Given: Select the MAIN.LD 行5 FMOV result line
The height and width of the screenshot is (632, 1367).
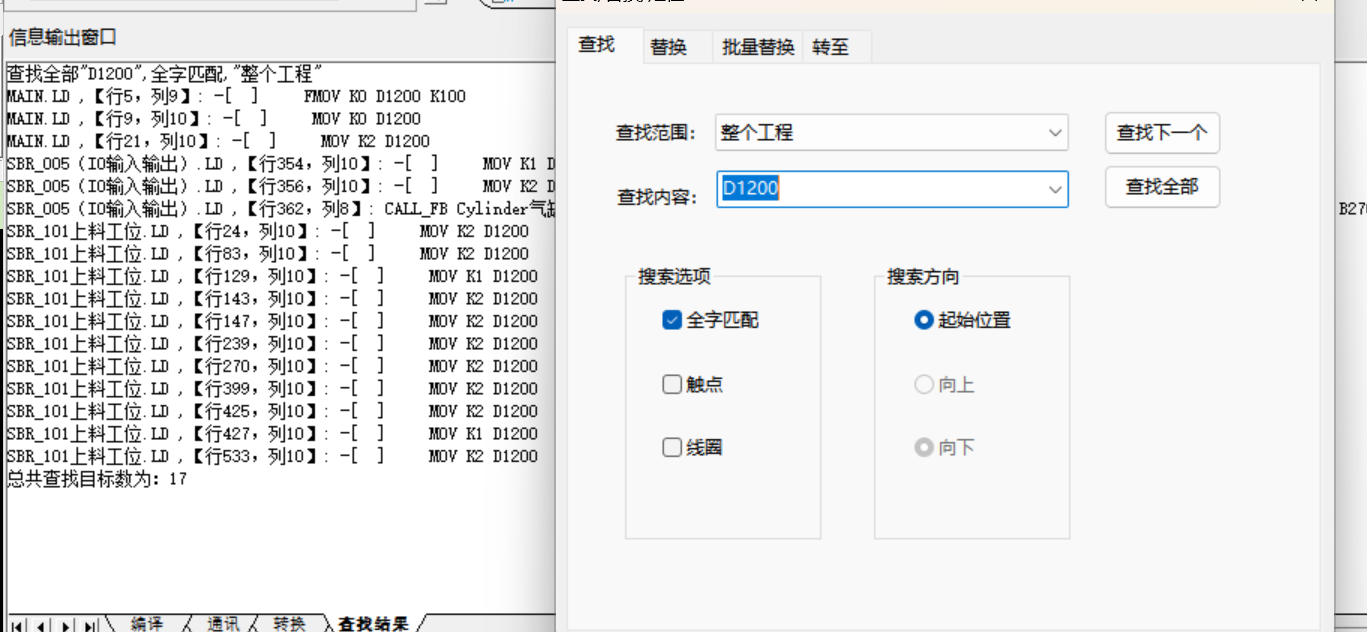Looking at the screenshot, I should [236, 97].
